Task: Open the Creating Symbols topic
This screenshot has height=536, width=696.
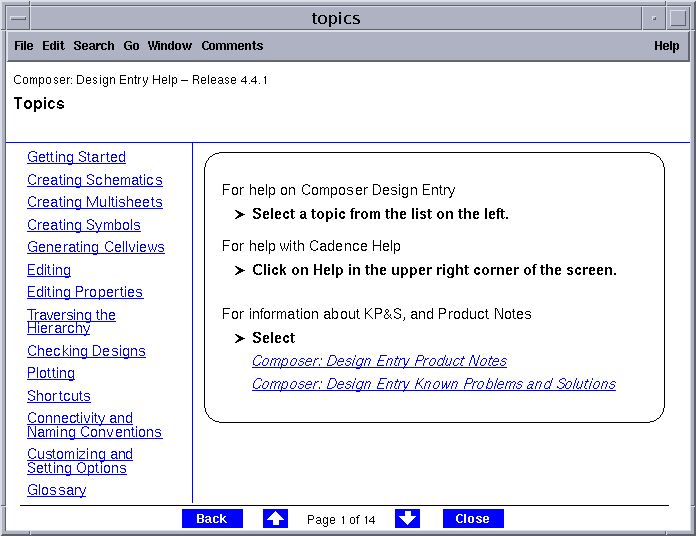Action: [x=84, y=225]
